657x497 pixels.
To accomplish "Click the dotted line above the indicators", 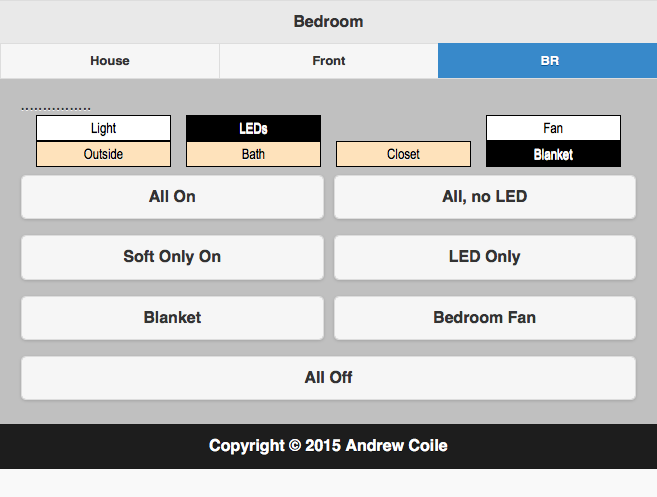I will (56, 108).
